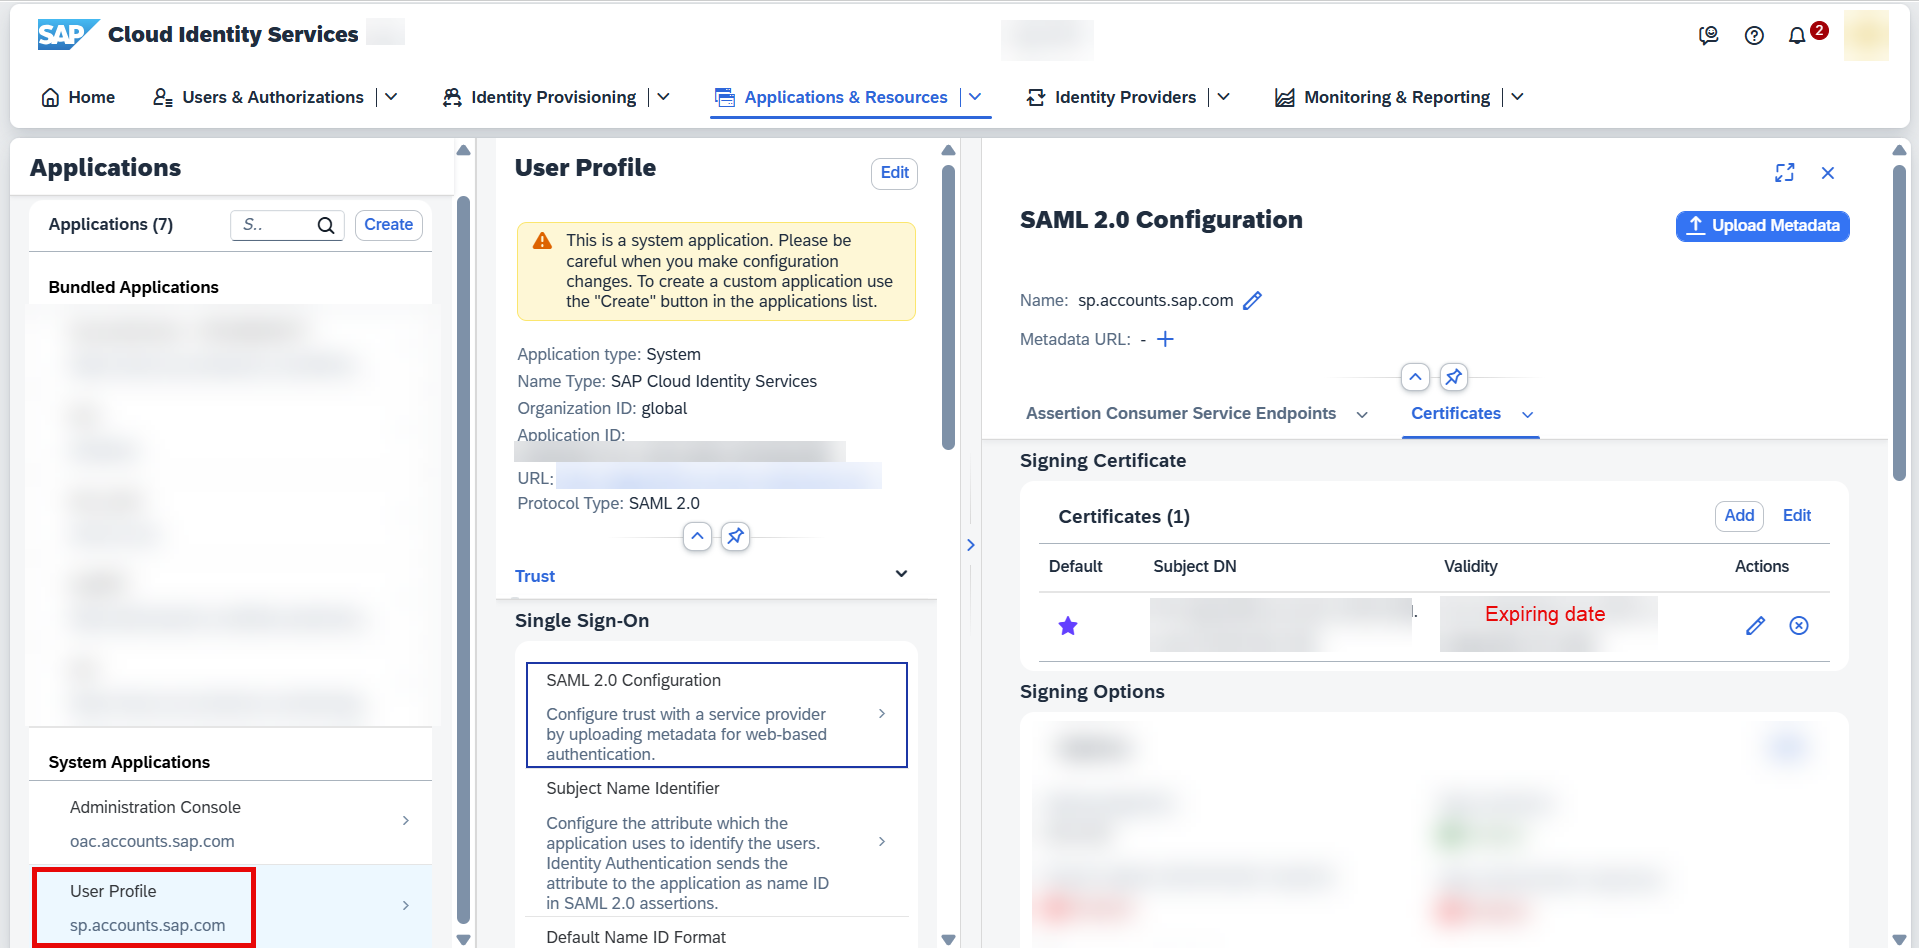
Task: Click the SAML 2.0 Configuration chevron
Action: (x=882, y=713)
